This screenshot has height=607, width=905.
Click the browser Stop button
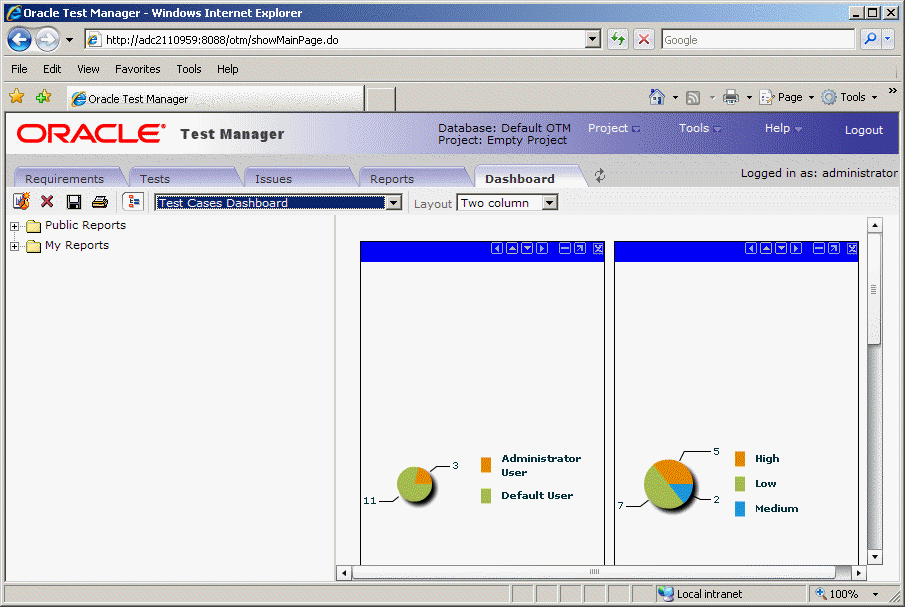644,39
